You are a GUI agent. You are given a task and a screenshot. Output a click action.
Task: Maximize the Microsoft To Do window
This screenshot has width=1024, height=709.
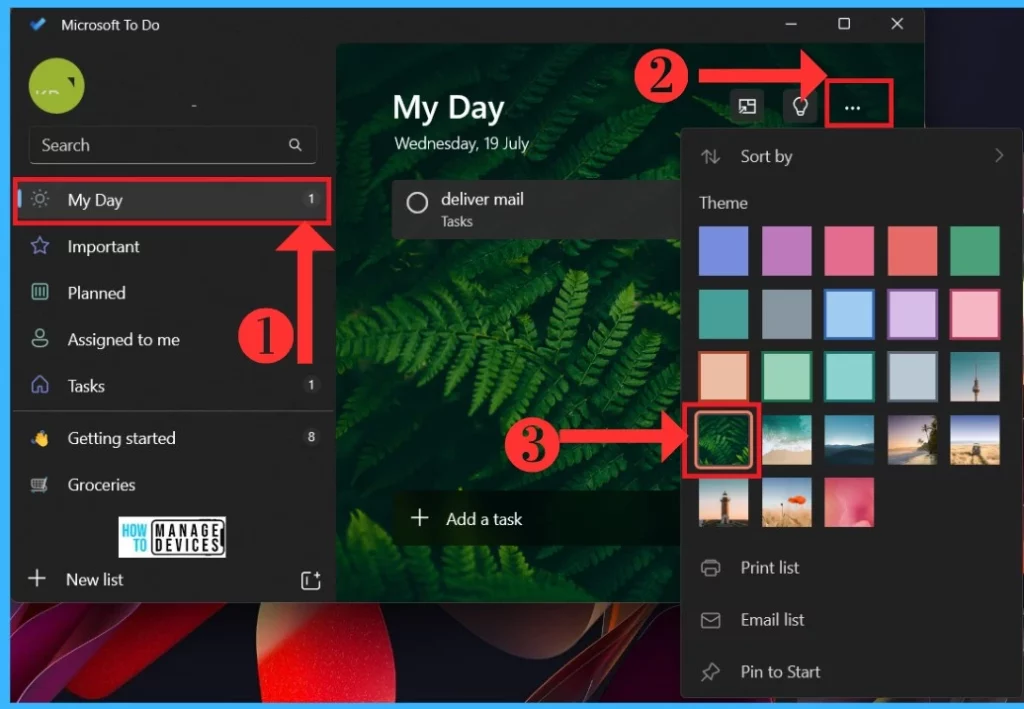pos(844,24)
